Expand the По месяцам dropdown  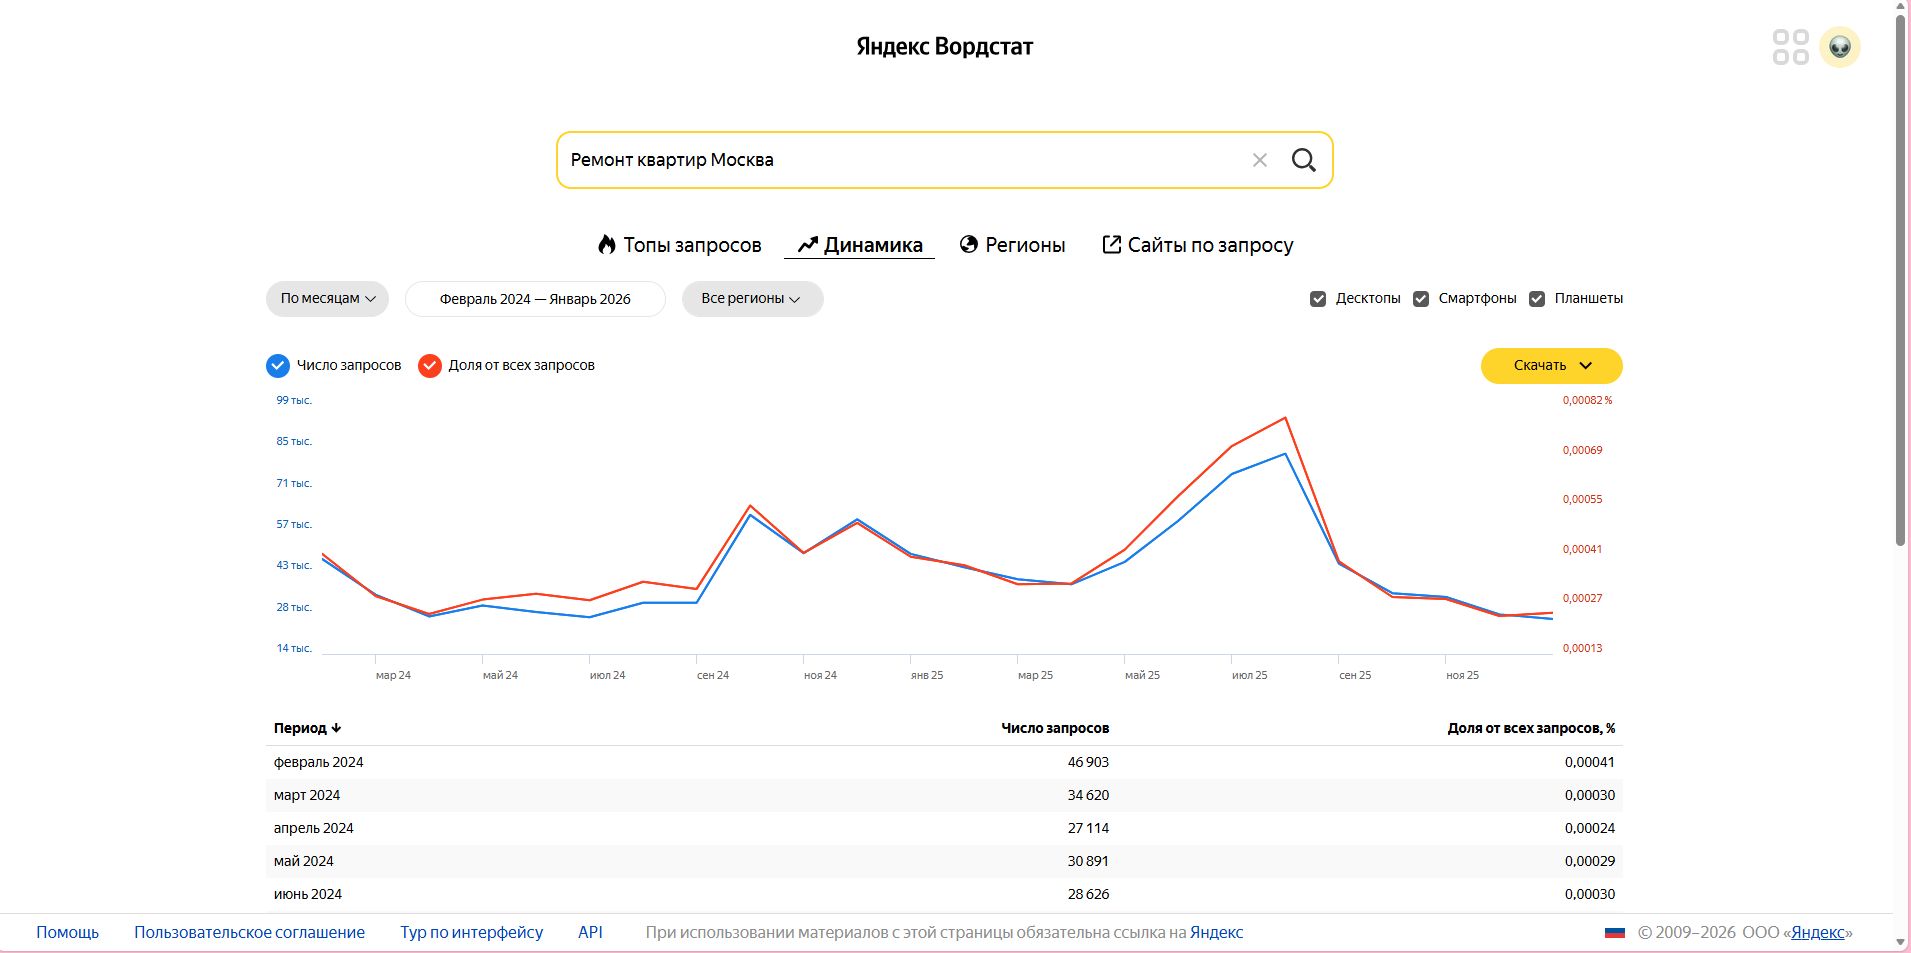tap(327, 299)
